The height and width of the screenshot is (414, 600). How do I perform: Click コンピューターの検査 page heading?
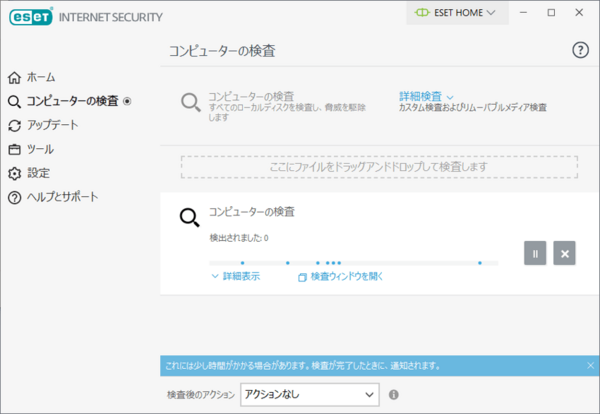[222, 51]
